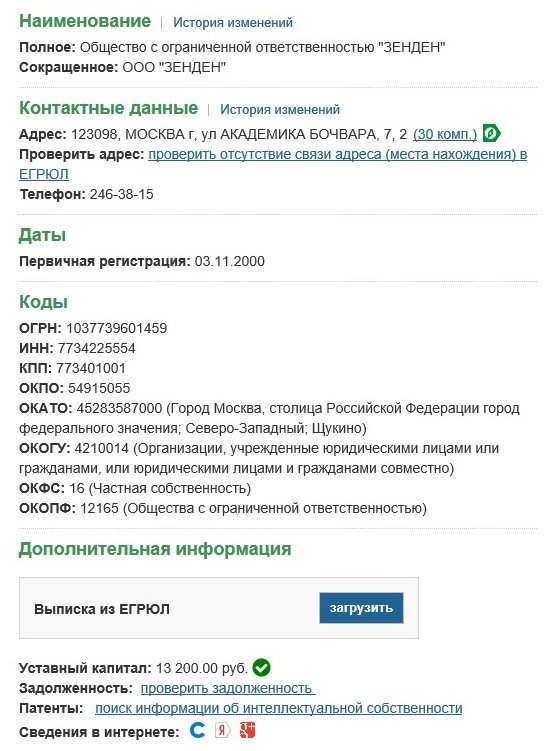Viewport: 553px width, 751px height.
Task: Click the проверить задолженность link
Action: pyautogui.click(x=228, y=688)
